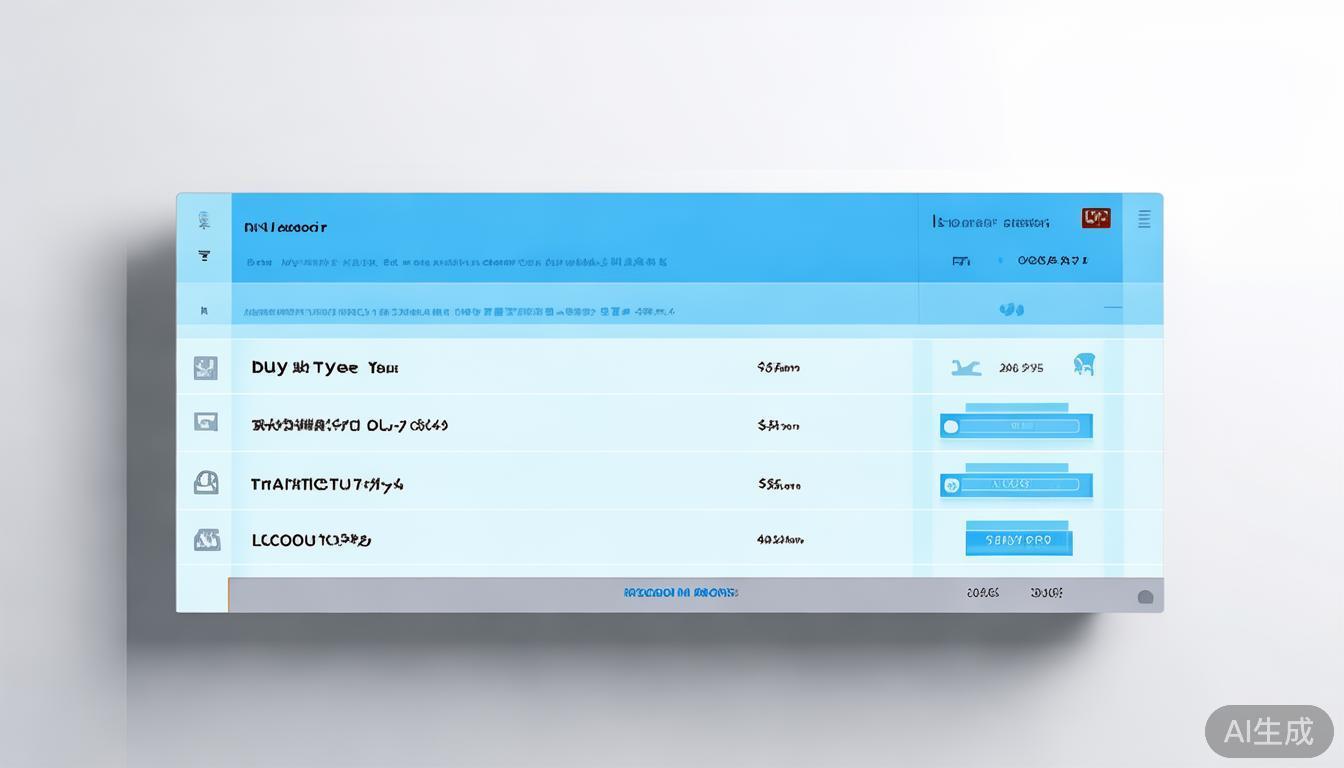Screen dimensions: 1344x768
Task: Click the gray circle icon in the footer
Action: pos(1145,597)
